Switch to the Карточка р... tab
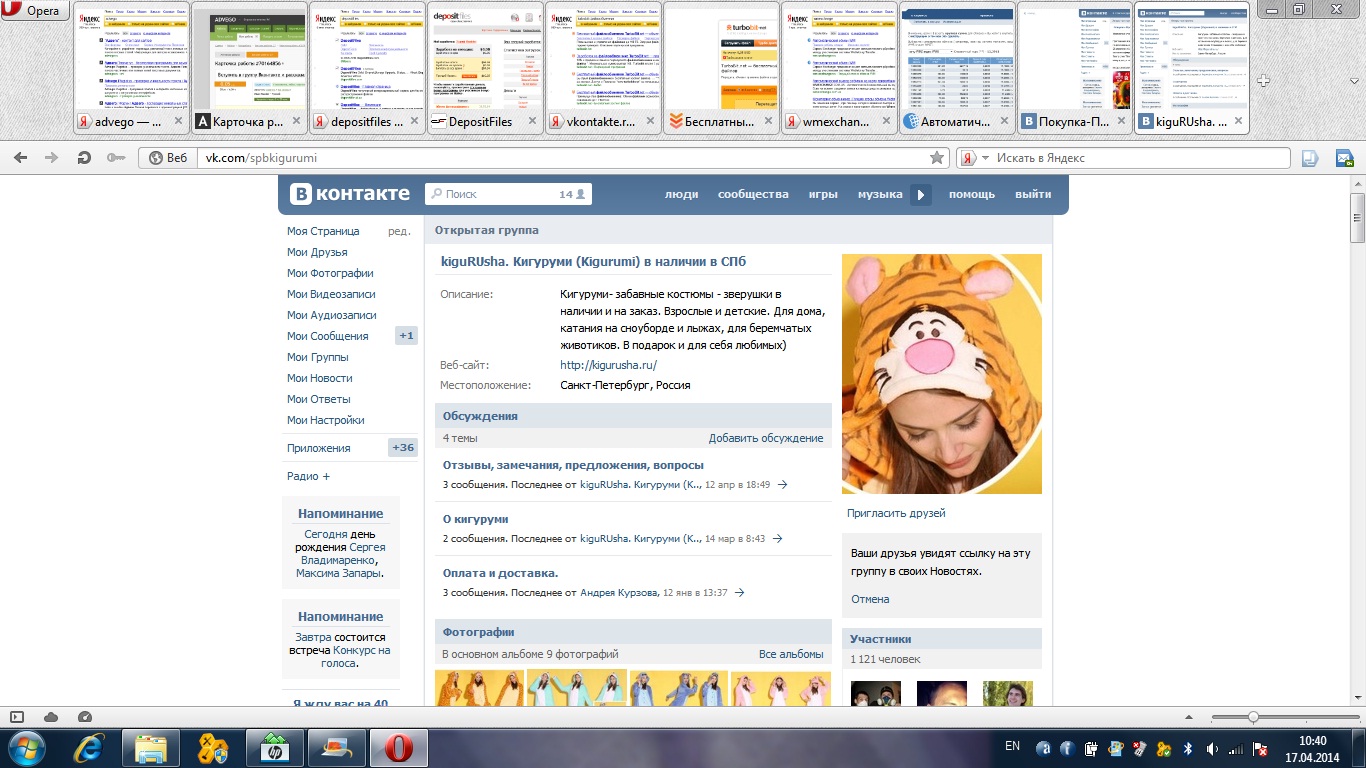Image resolution: width=1366 pixels, height=768 pixels. tap(247, 68)
